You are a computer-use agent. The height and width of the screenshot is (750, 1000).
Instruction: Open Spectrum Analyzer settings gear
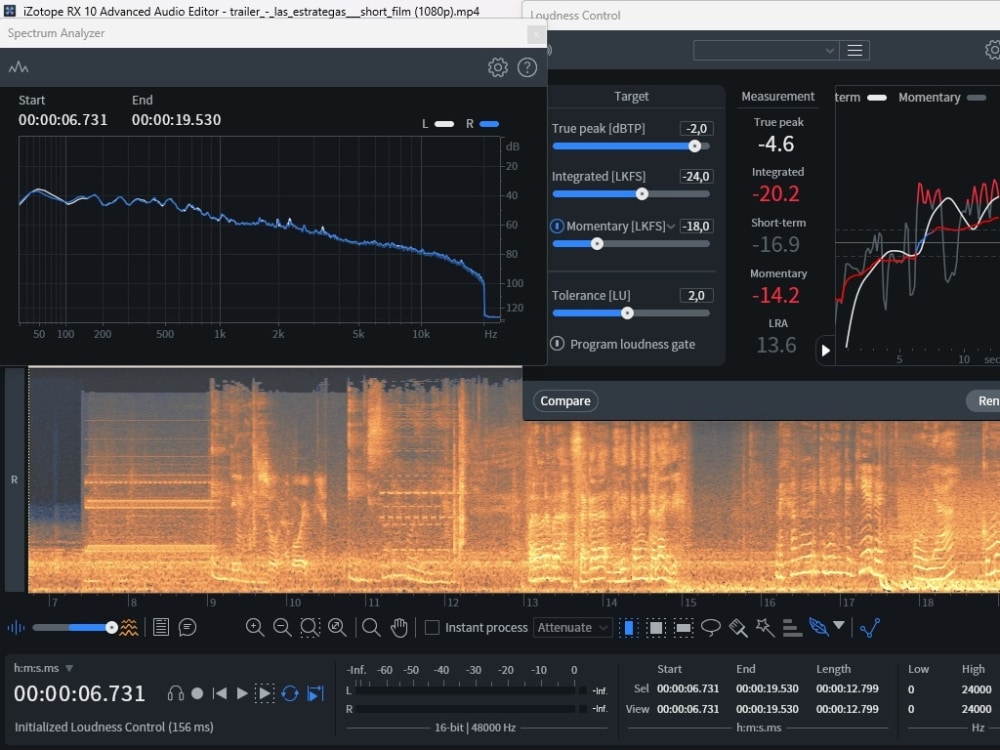pos(497,68)
